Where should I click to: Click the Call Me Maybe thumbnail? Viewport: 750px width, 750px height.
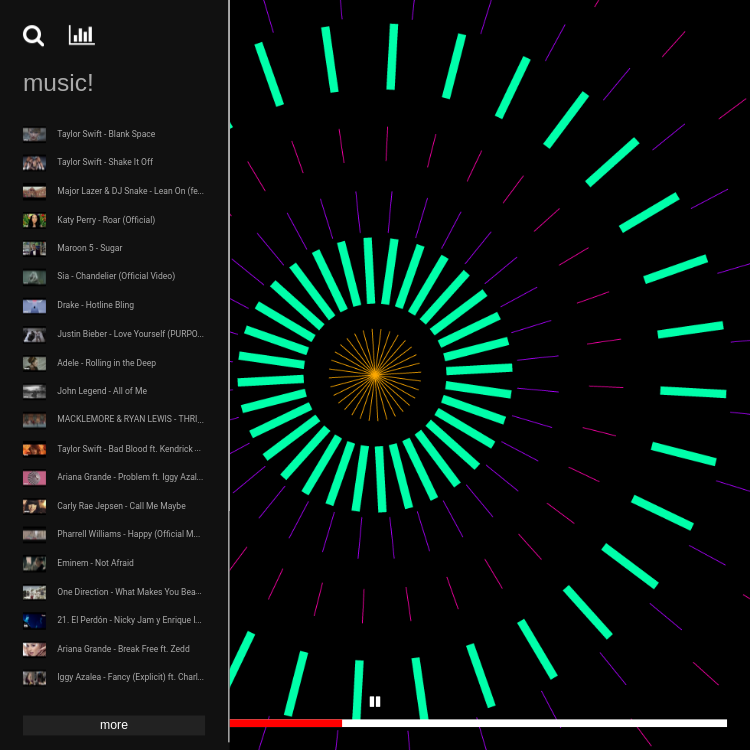(34, 507)
